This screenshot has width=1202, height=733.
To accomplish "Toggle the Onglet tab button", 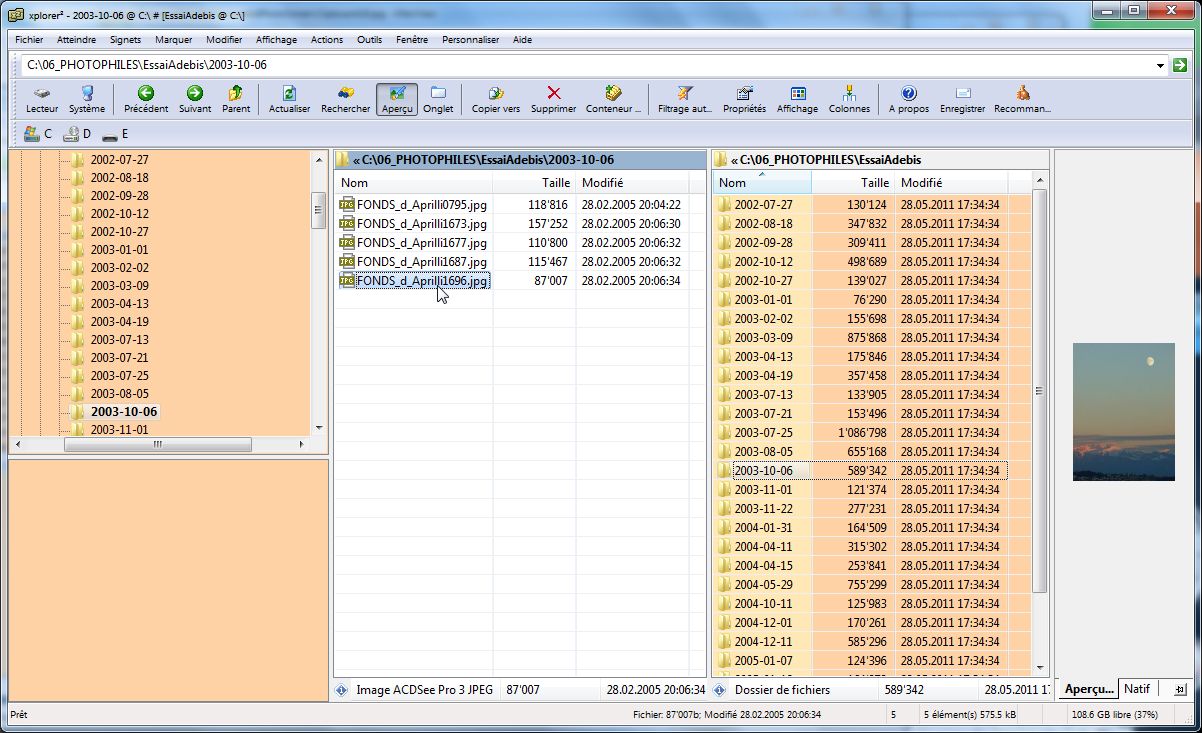I will [438, 94].
